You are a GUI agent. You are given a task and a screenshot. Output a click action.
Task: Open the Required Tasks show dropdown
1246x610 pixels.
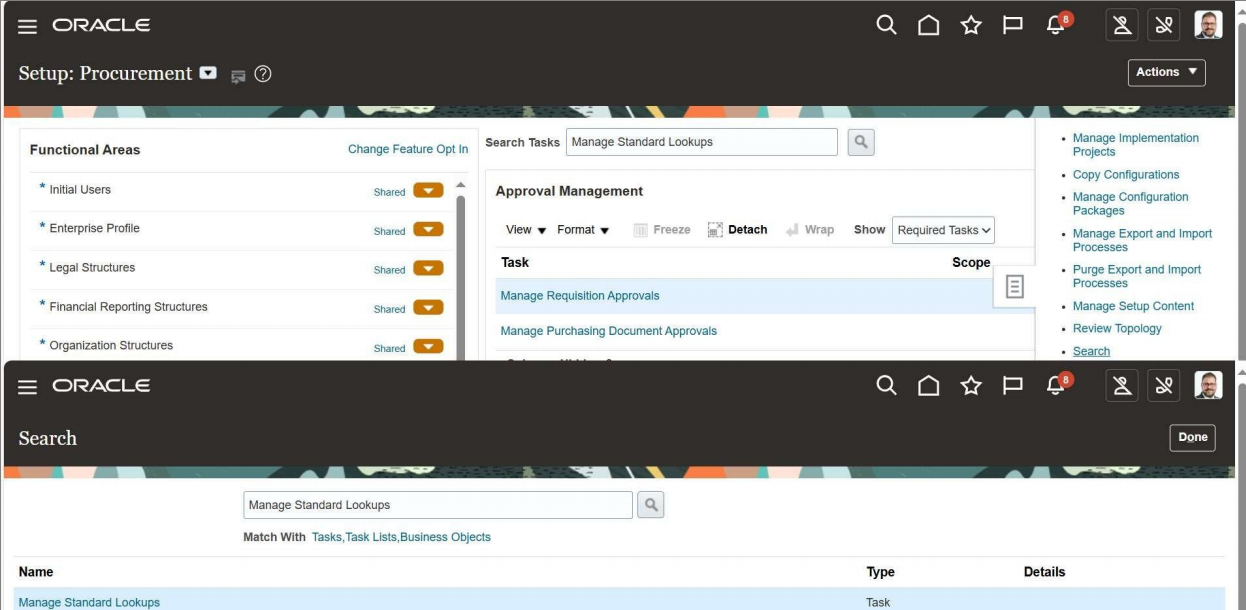941,229
